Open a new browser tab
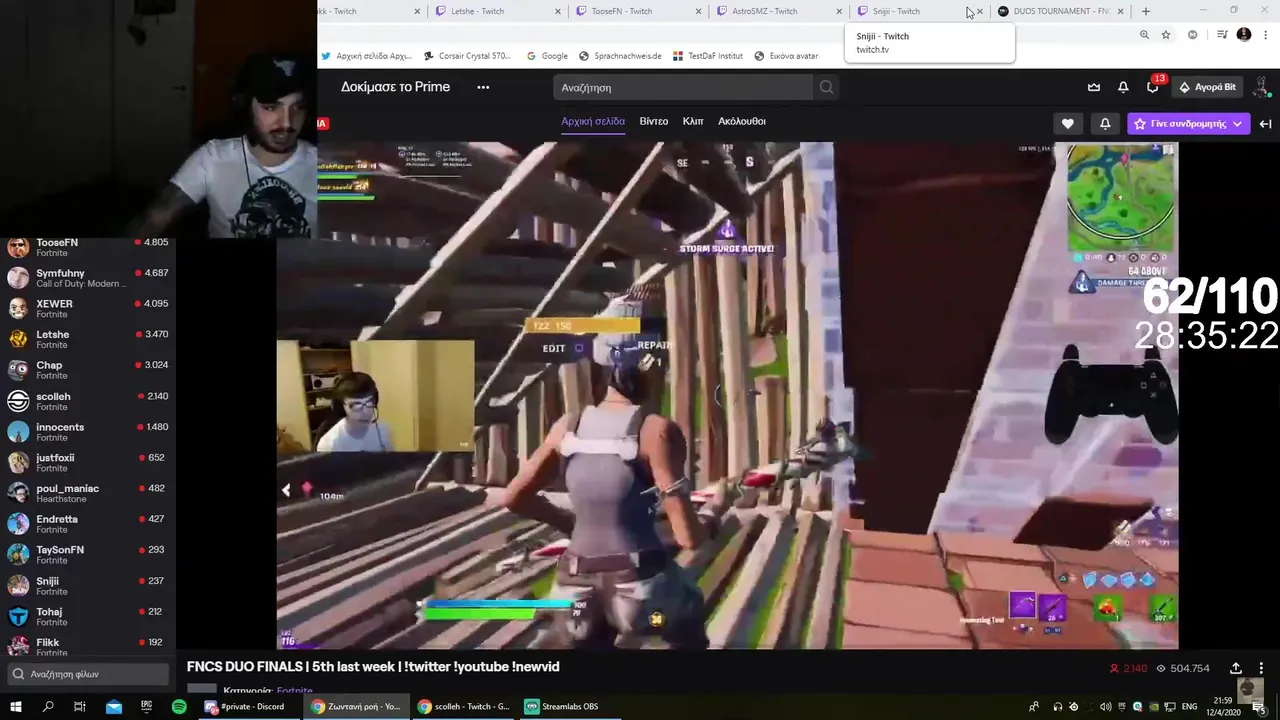Viewport: 1280px width, 720px height. [x=1146, y=11]
